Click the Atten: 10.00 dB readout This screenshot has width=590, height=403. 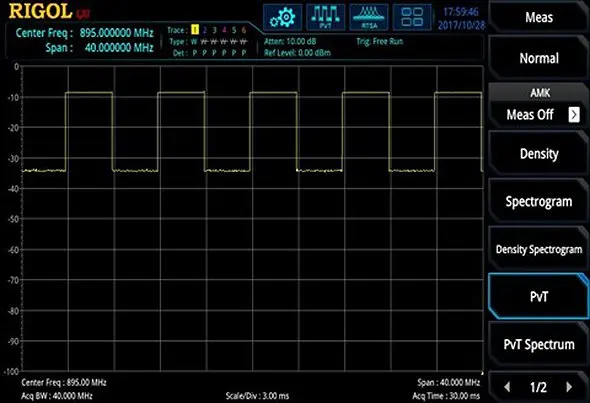290,41
